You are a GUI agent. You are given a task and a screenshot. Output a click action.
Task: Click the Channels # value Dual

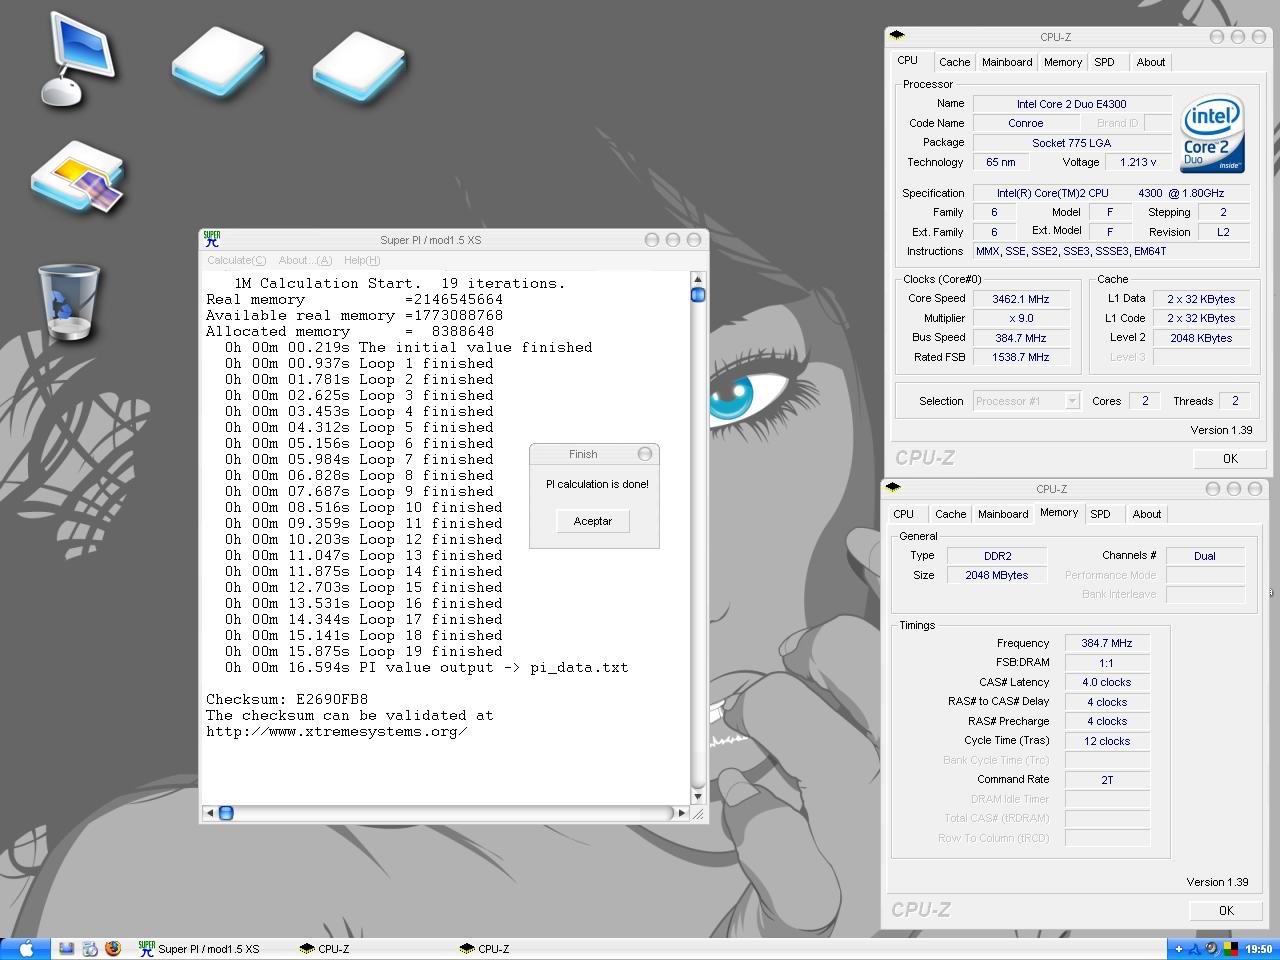coord(1205,556)
